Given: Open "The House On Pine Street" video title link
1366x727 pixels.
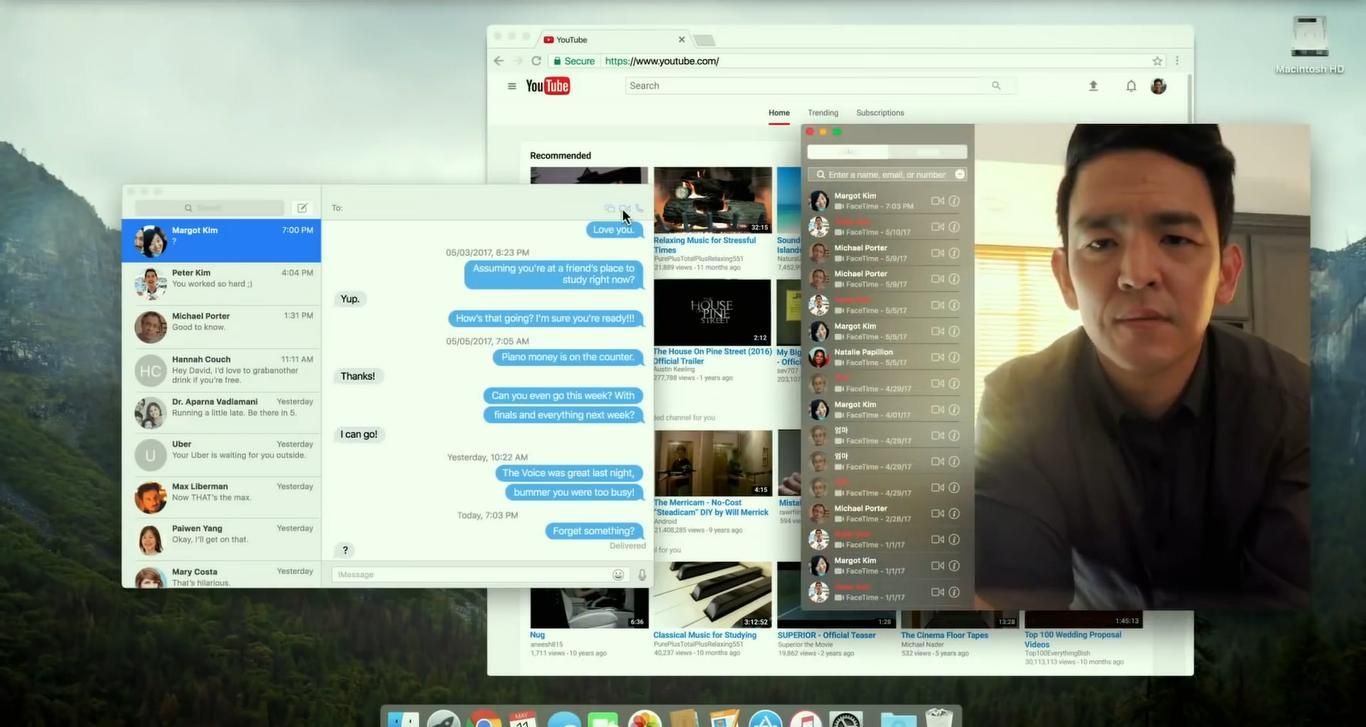Looking at the screenshot, I should coord(712,356).
